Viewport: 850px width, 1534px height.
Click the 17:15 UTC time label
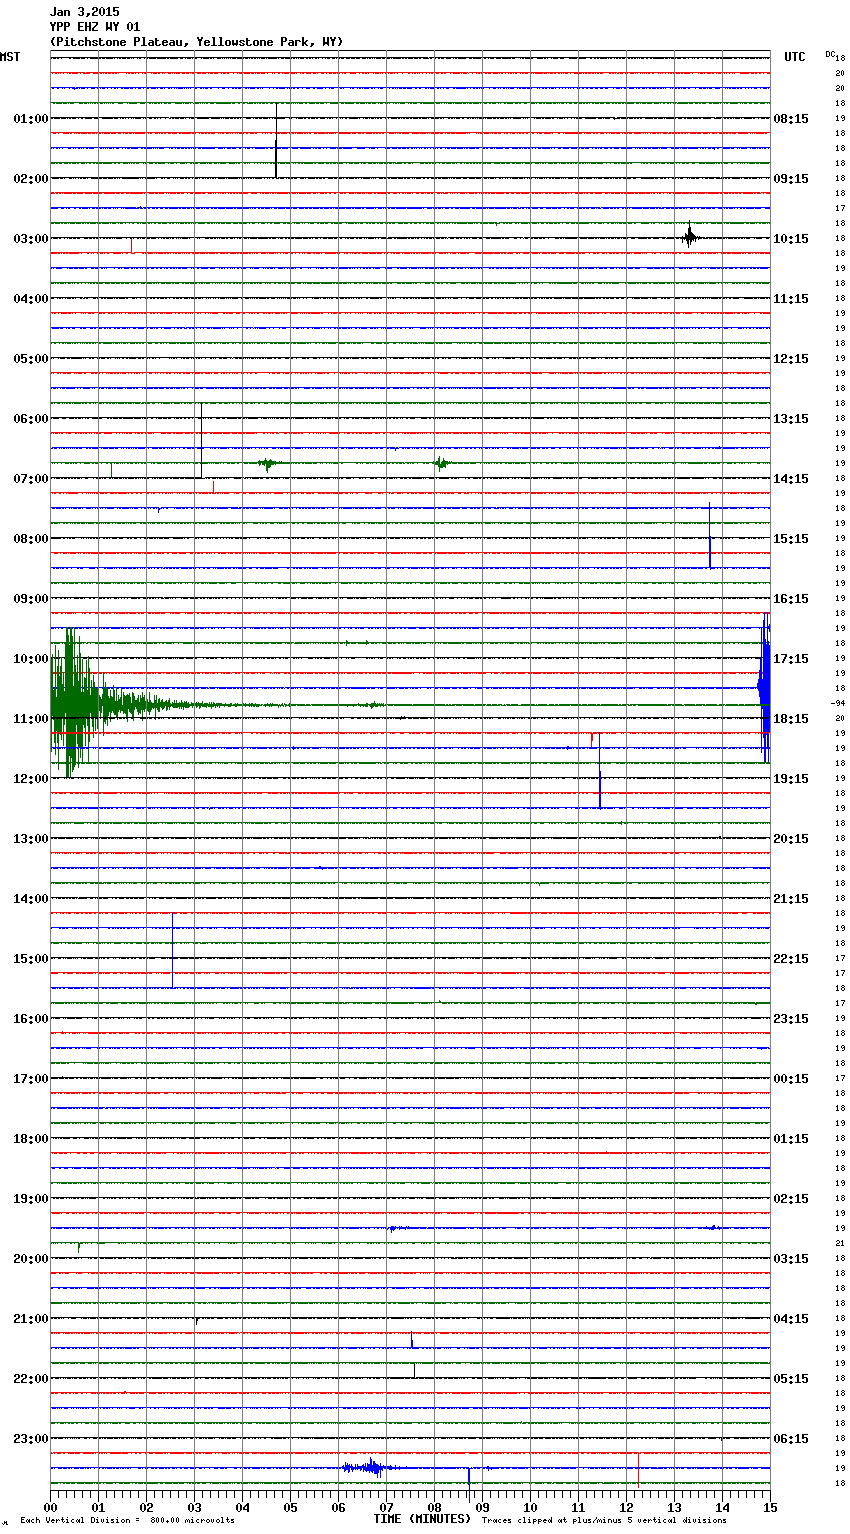coord(791,659)
